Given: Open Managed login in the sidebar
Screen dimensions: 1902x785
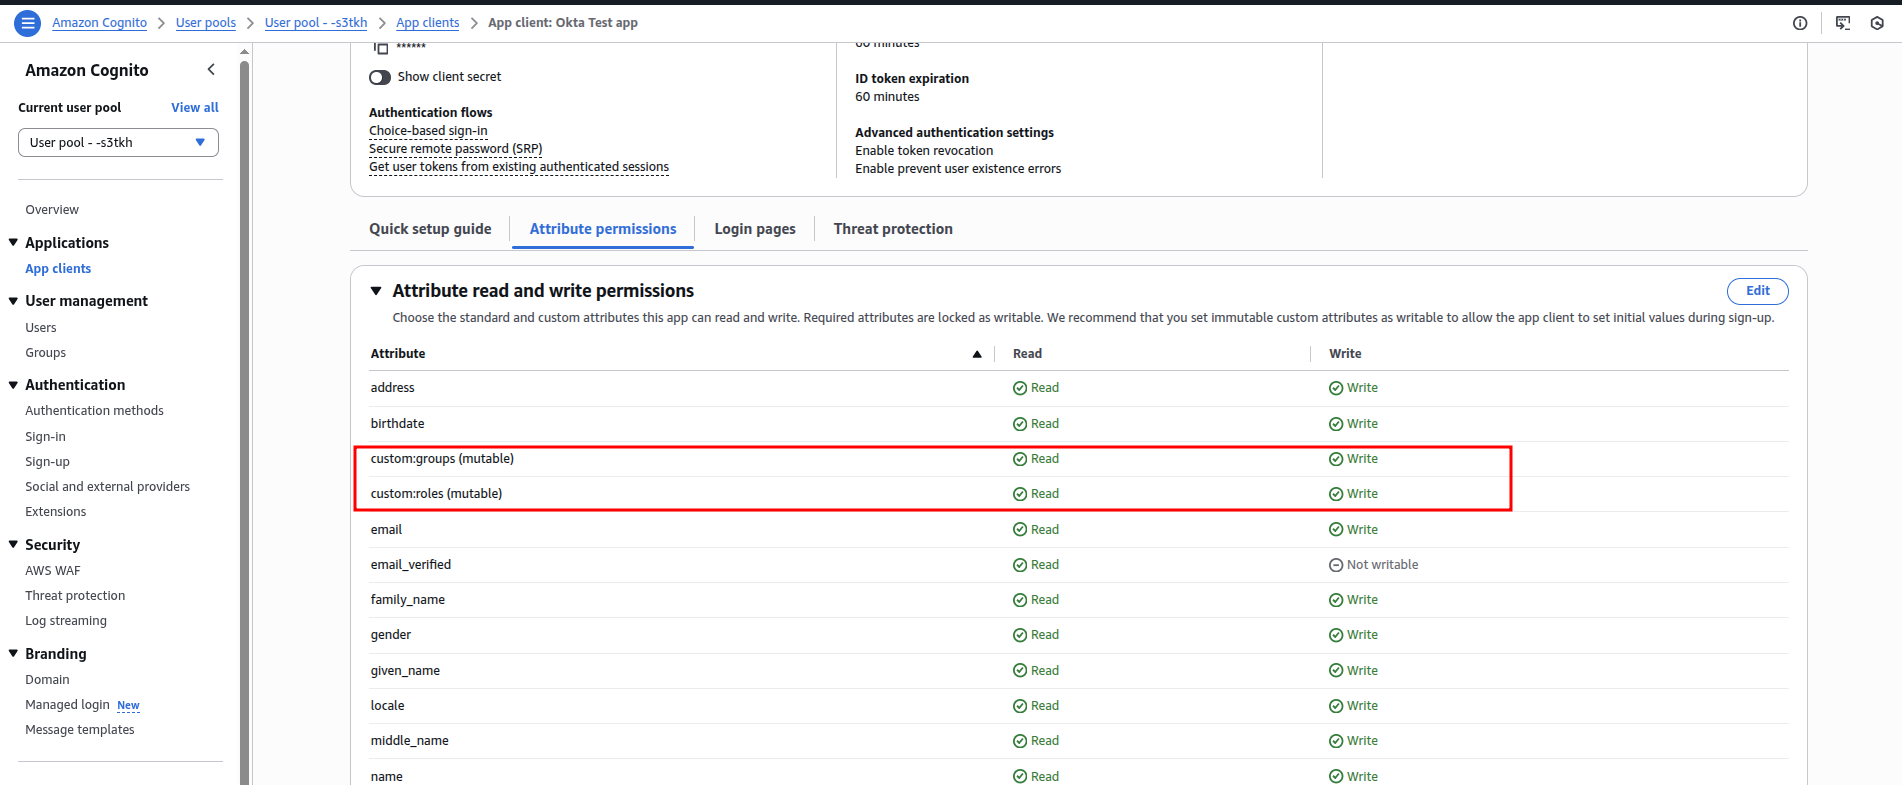Looking at the screenshot, I should coord(67,705).
